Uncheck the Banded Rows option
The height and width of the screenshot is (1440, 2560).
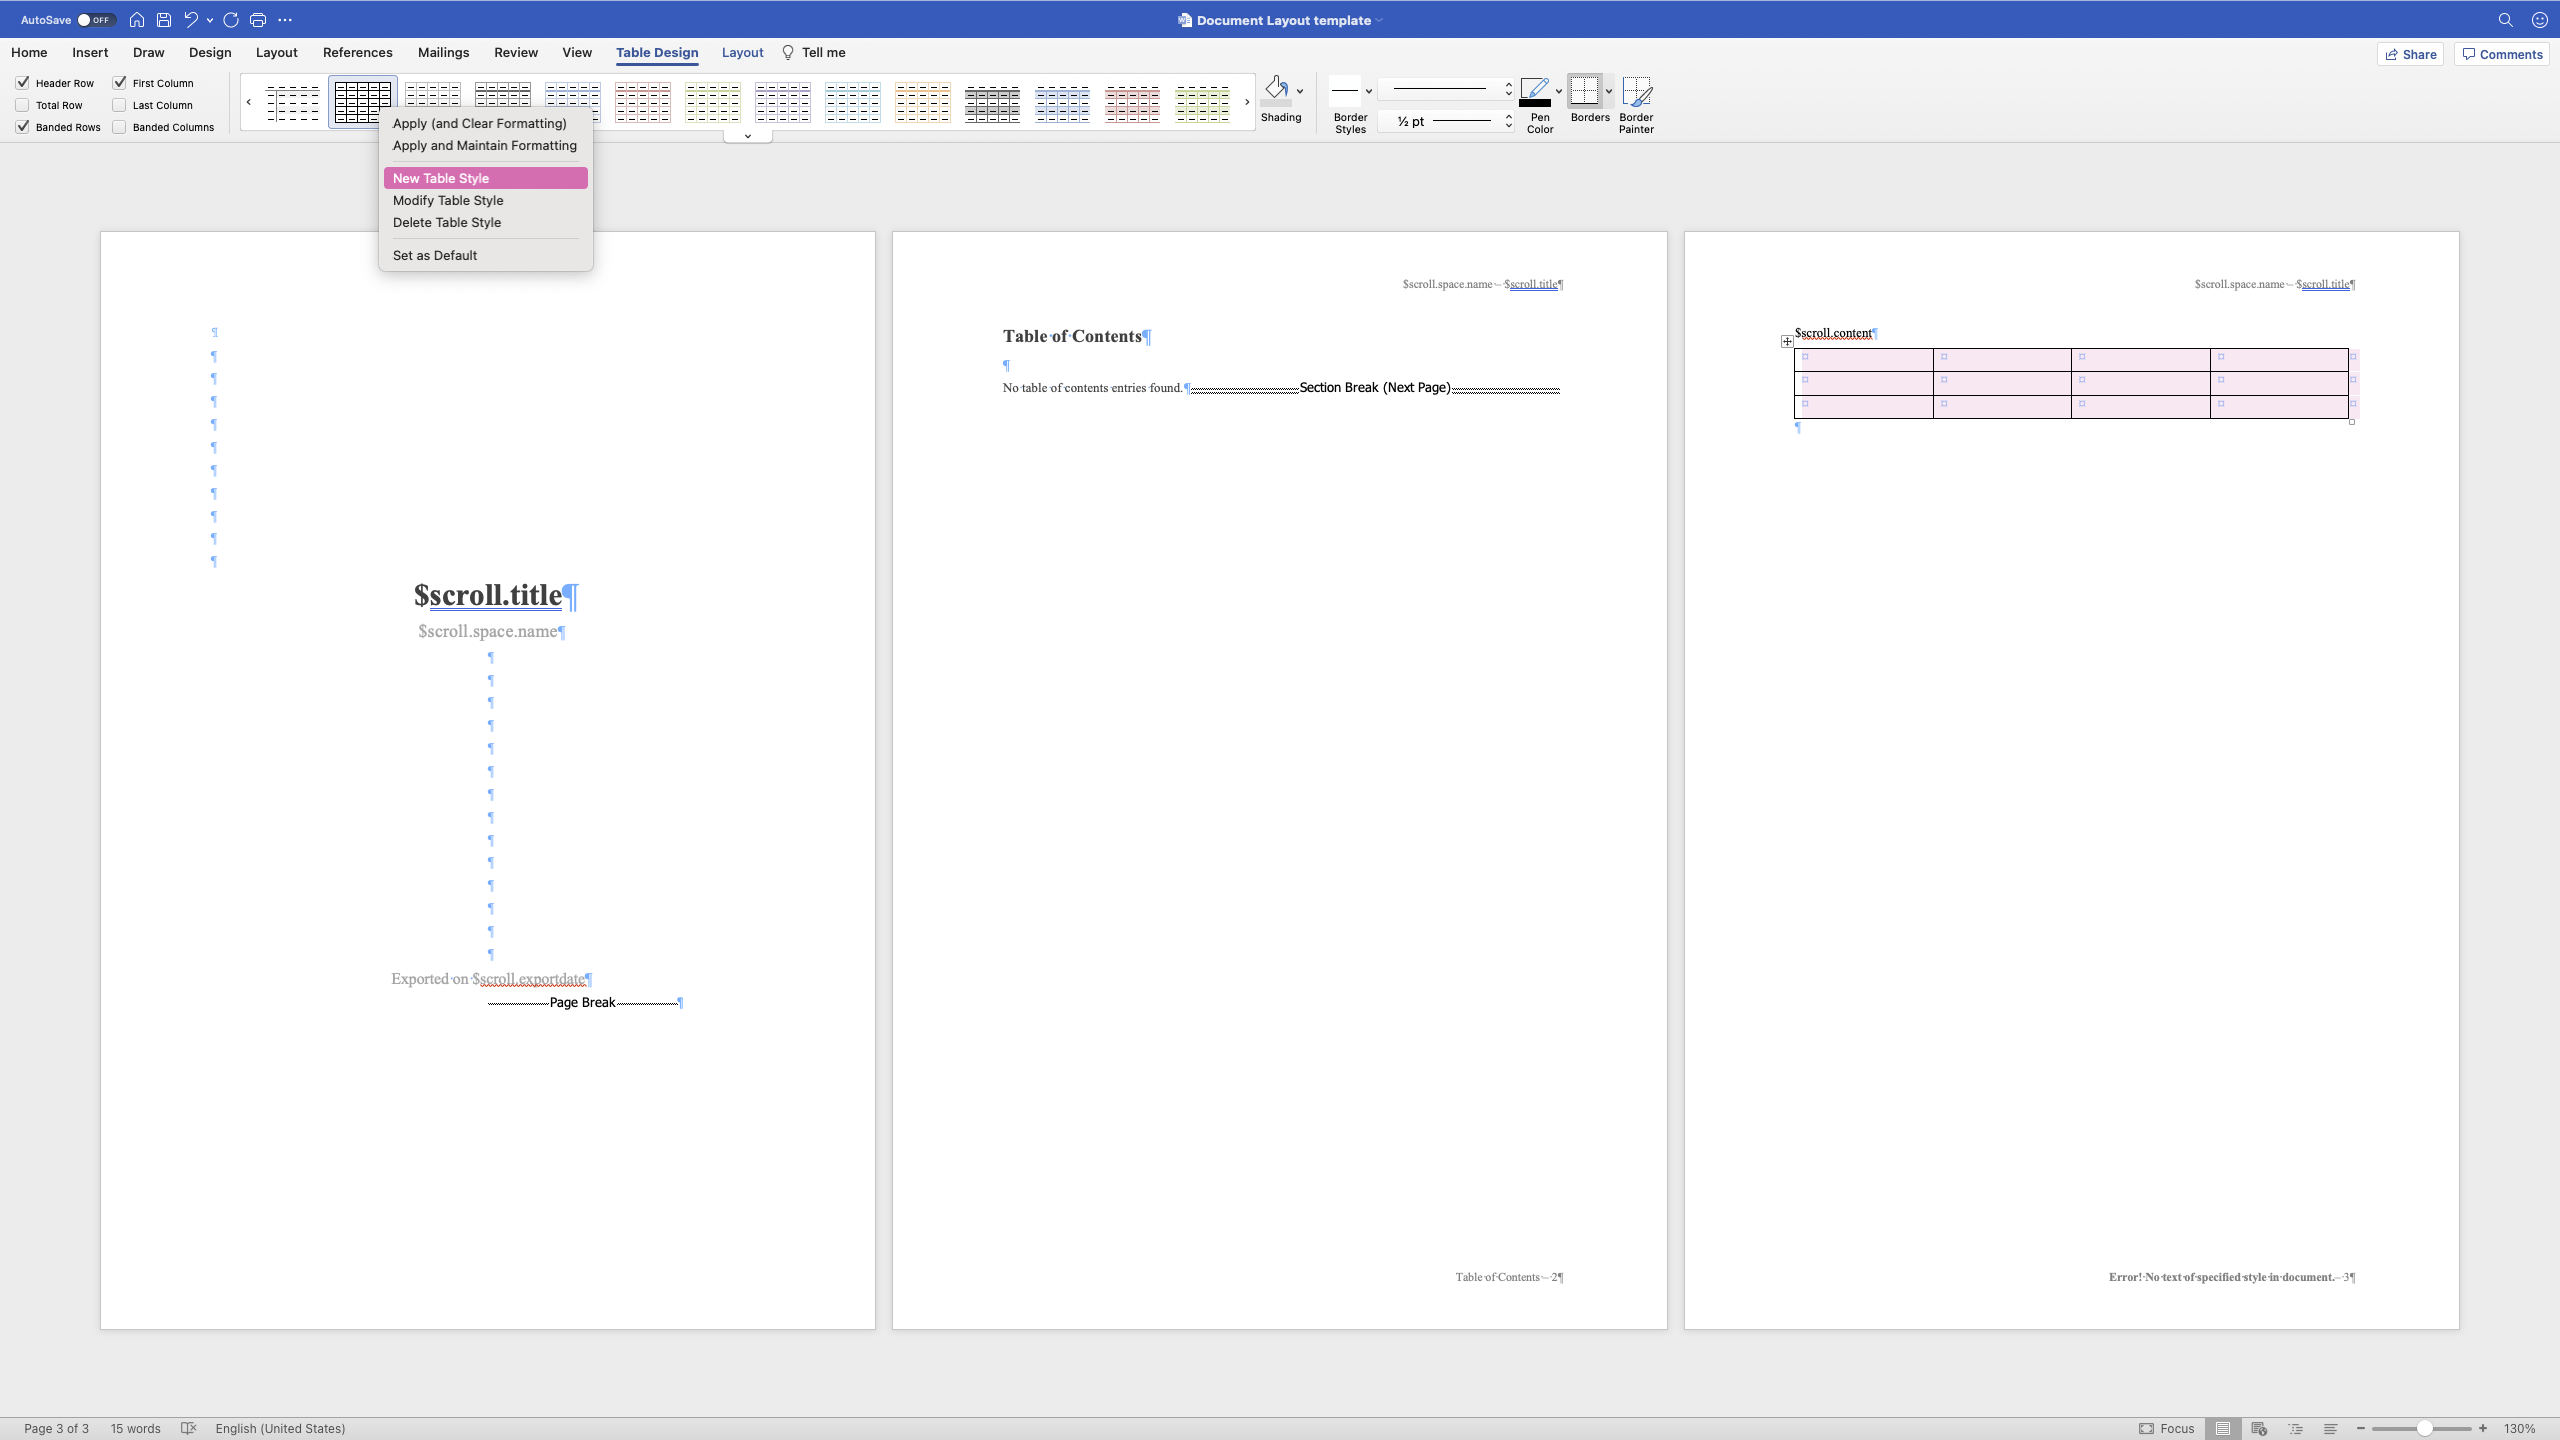pyautogui.click(x=23, y=127)
